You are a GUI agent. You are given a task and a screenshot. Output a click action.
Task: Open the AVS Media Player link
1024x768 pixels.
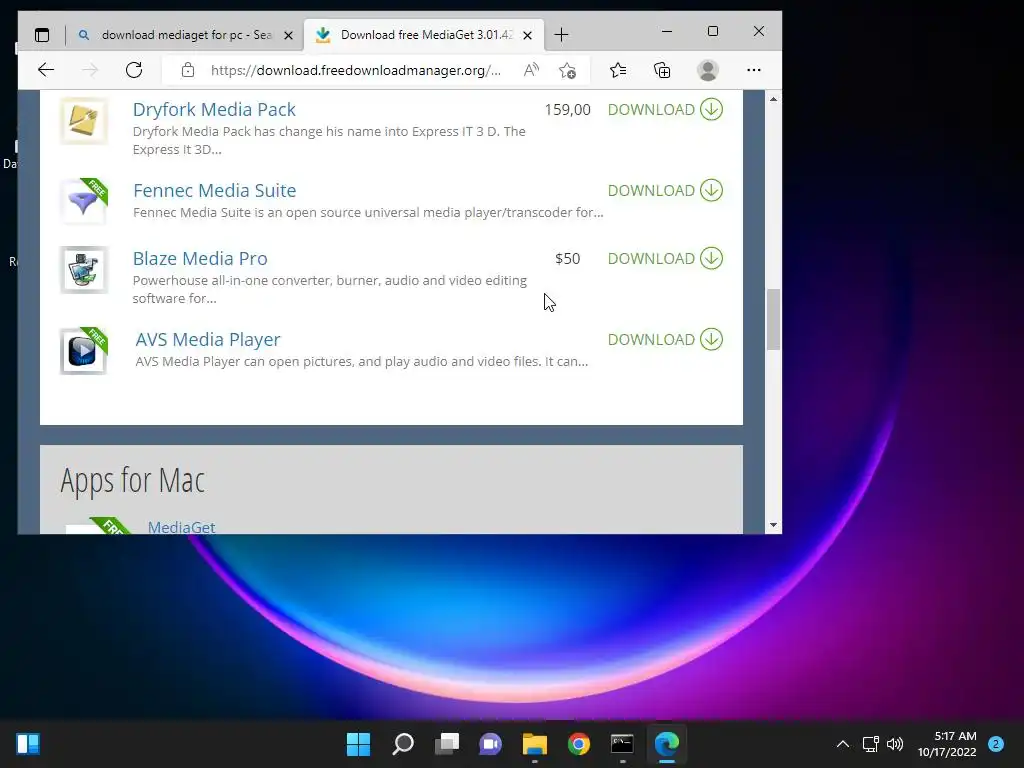coord(208,339)
